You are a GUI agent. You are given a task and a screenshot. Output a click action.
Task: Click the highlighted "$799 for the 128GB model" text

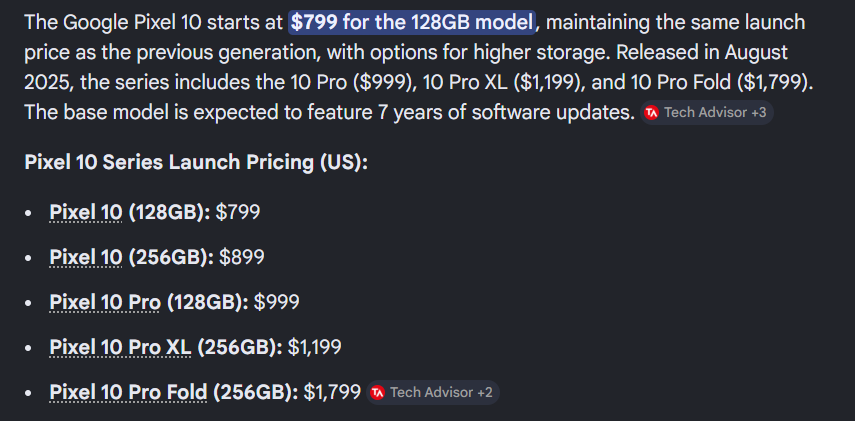pyautogui.click(x=413, y=21)
